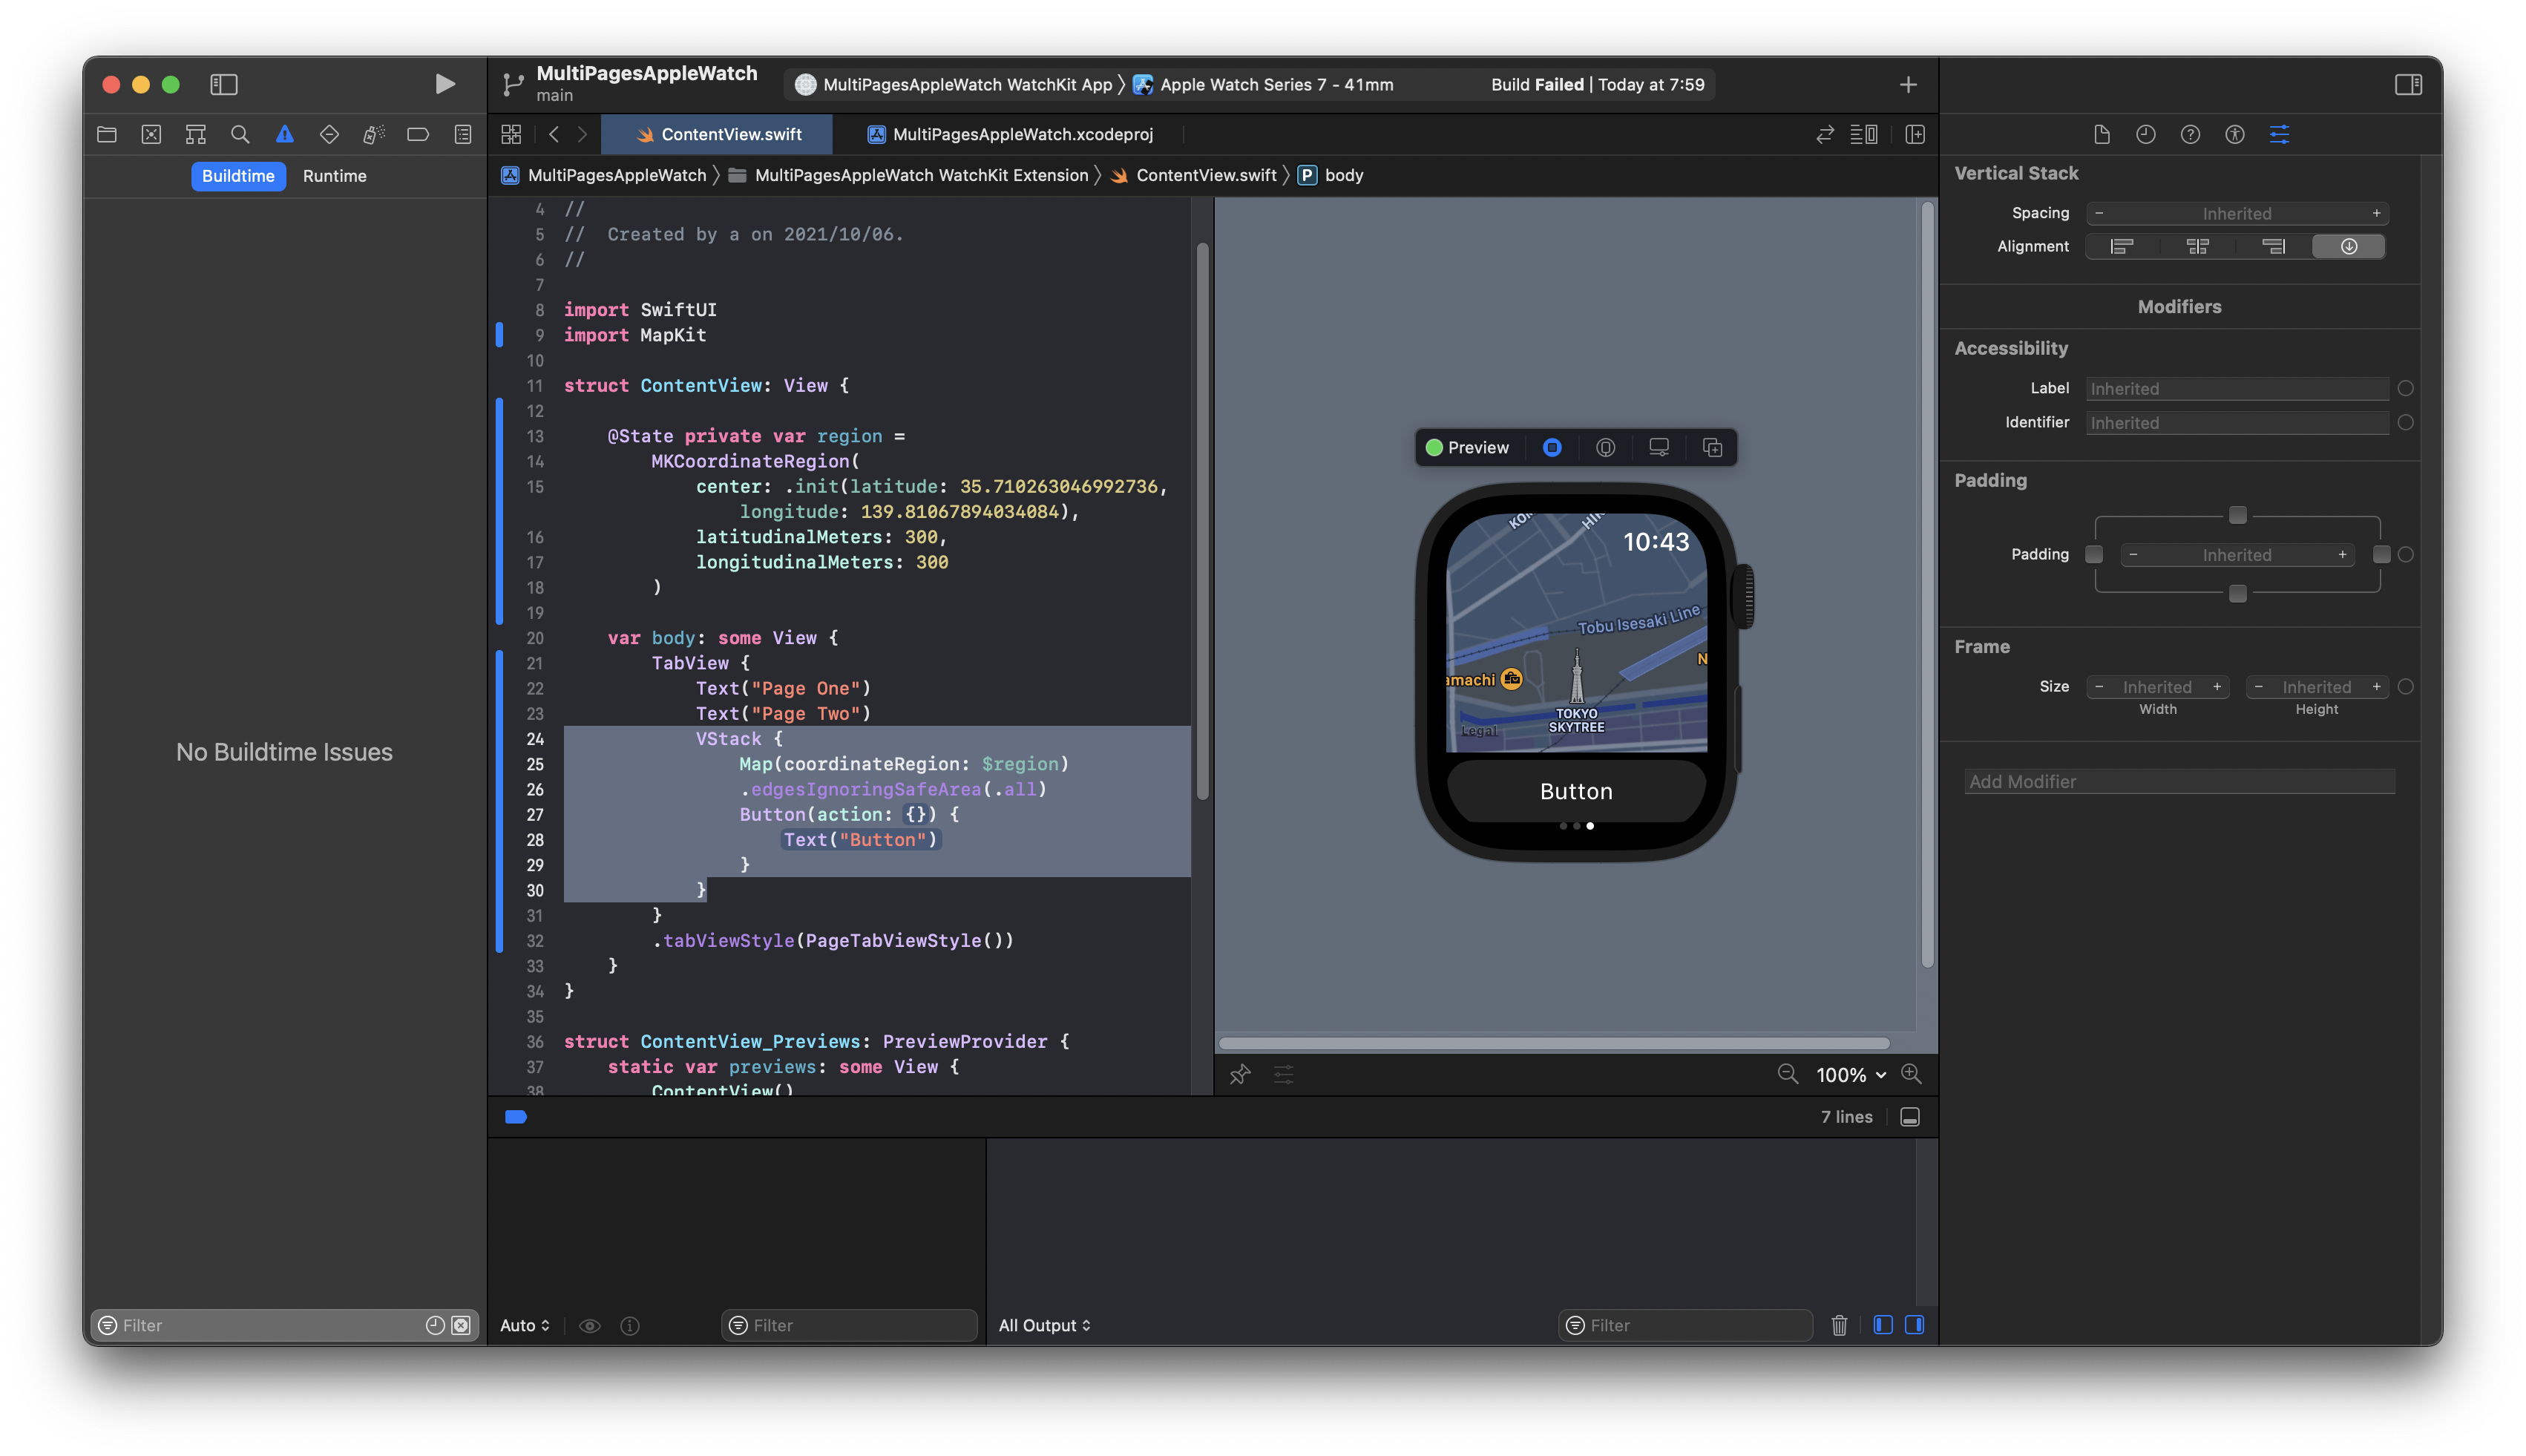This screenshot has width=2526, height=1456.
Task: Choose the WatchKit App scheme
Action: click(954, 85)
